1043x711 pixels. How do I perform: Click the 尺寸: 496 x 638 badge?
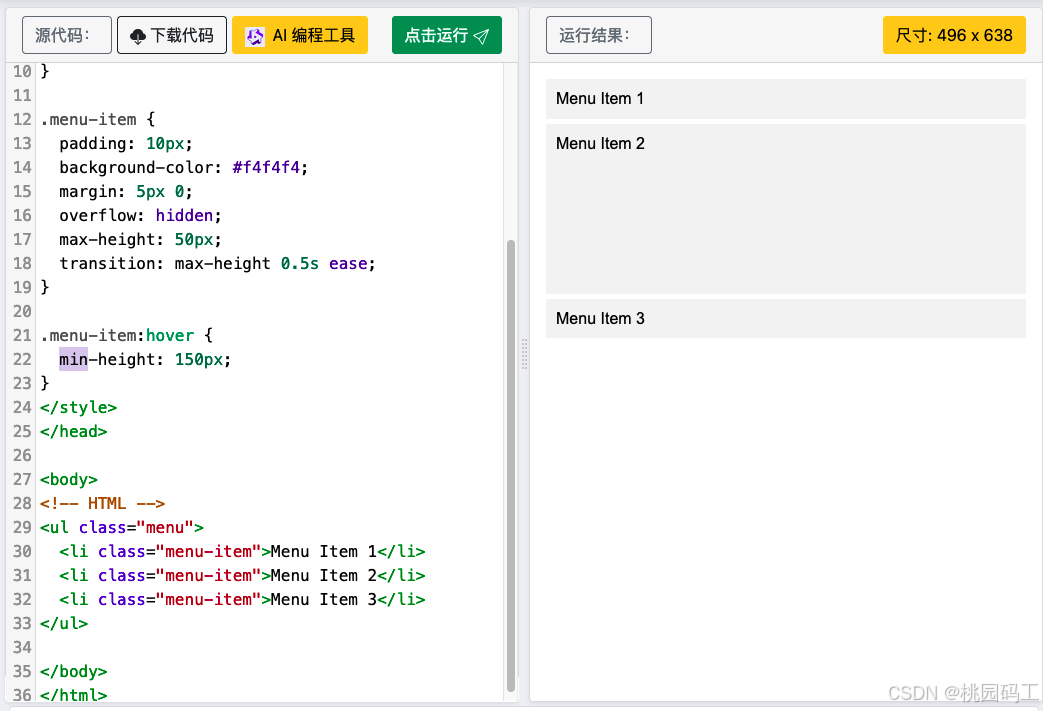pos(954,35)
